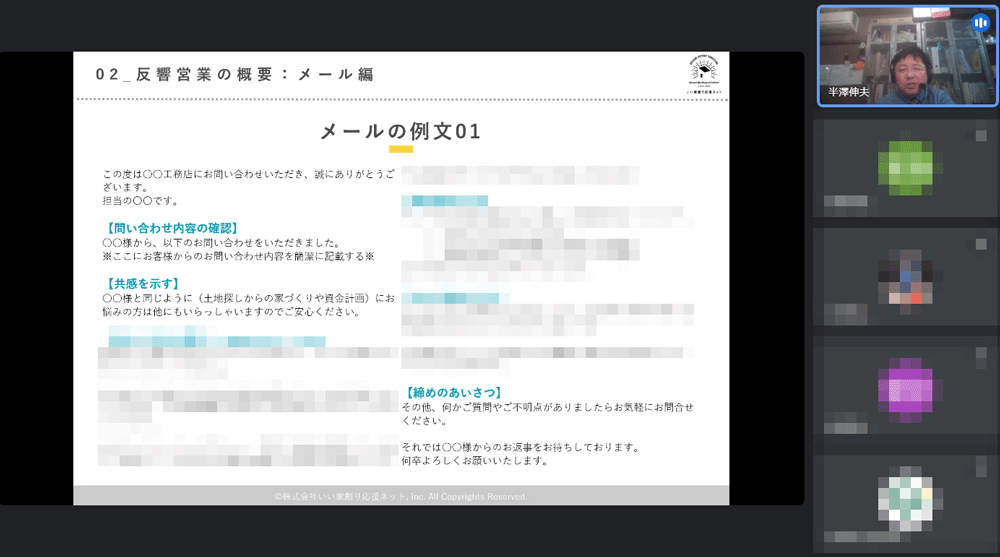Click the 【締めのあいさつ】 section heading
The height and width of the screenshot is (557, 1000).
tap(452, 393)
